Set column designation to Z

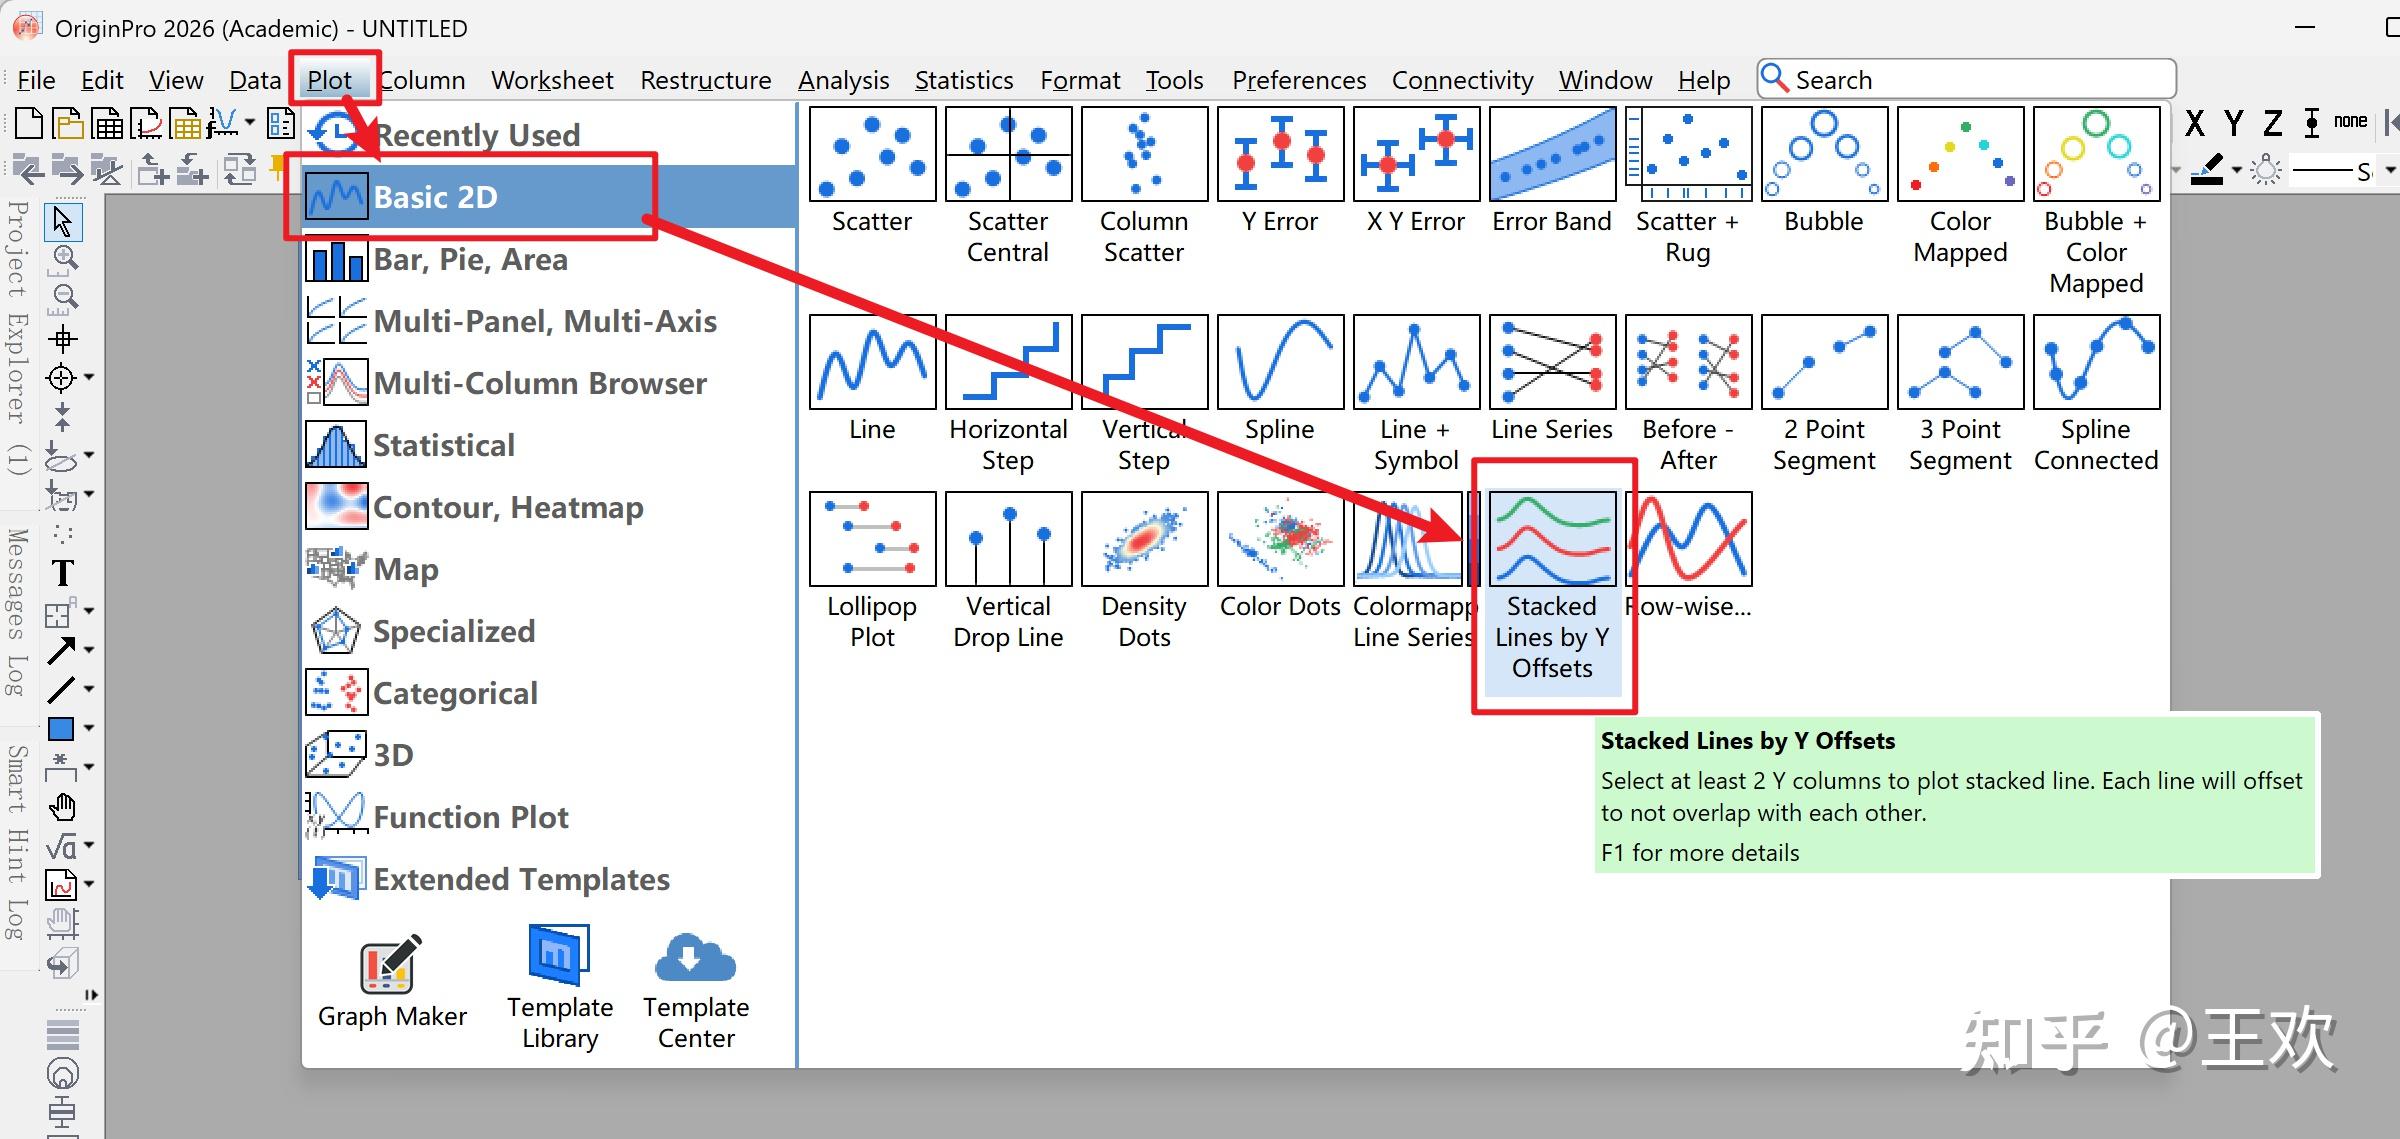tap(2272, 123)
